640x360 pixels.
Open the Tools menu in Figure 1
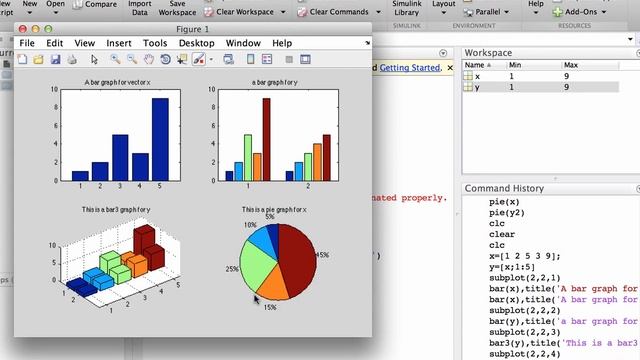pyautogui.click(x=155, y=43)
